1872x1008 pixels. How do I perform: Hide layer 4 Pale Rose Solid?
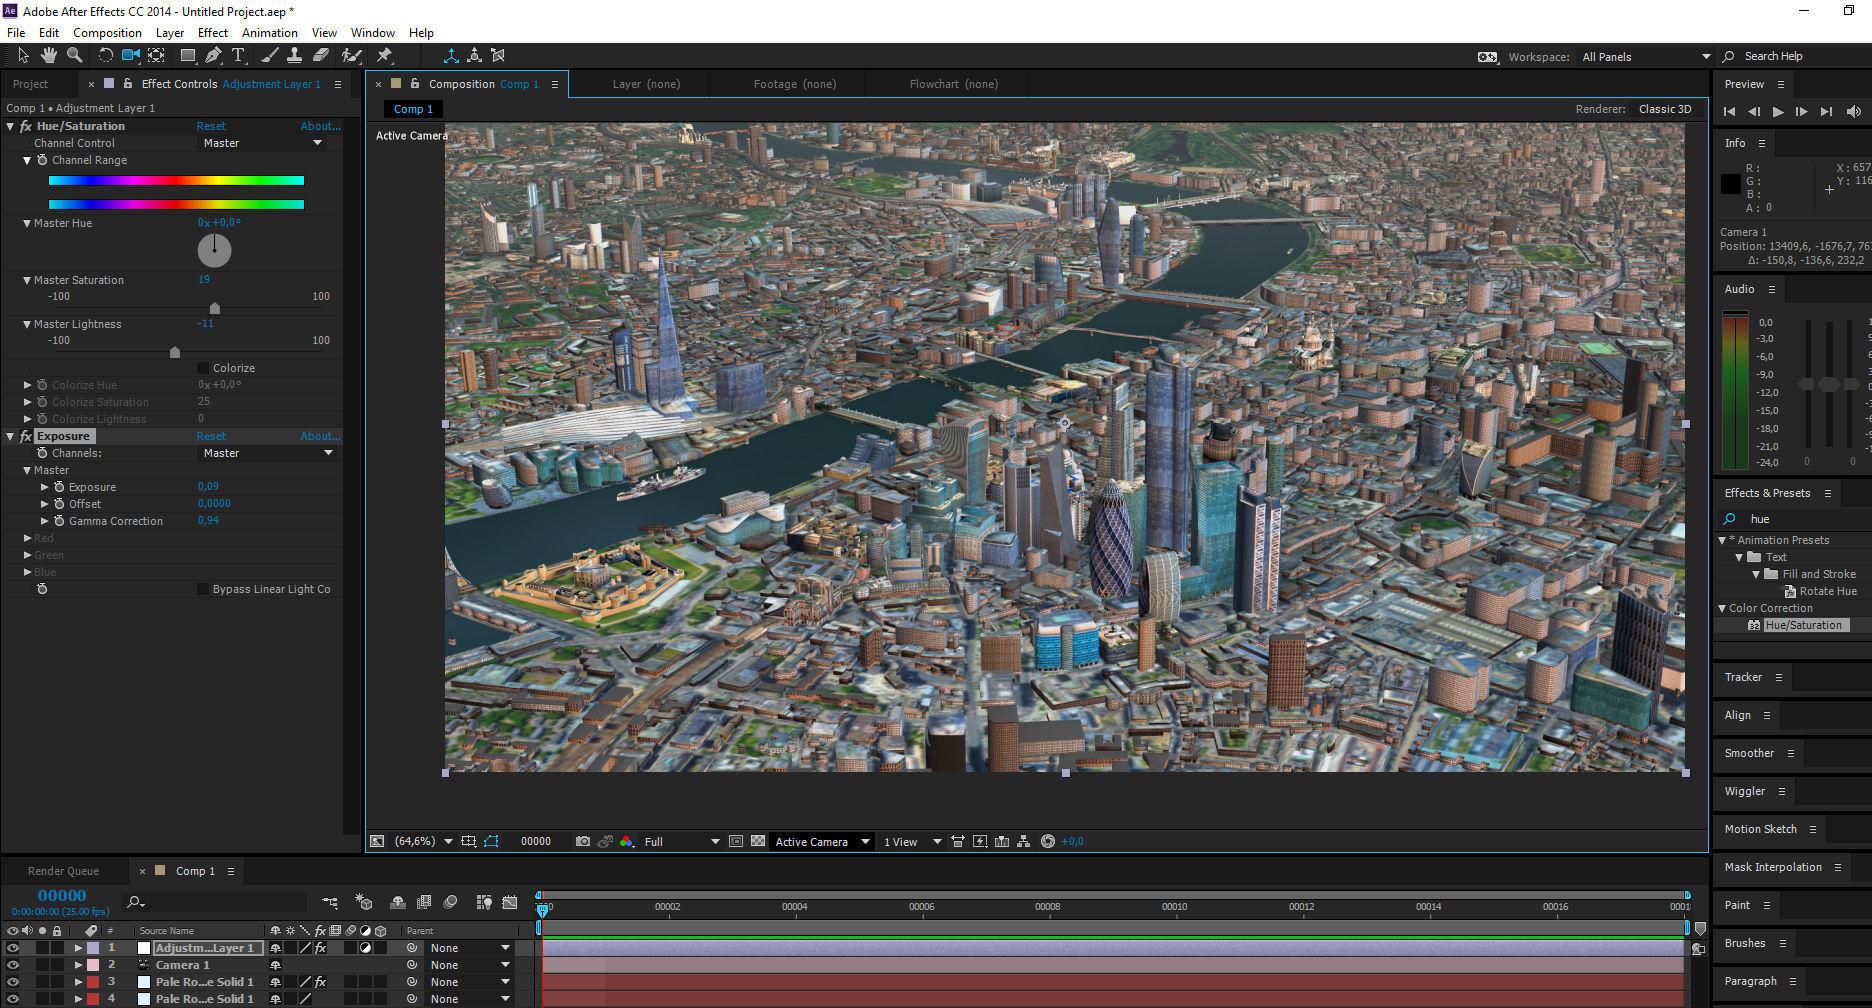(x=13, y=999)
